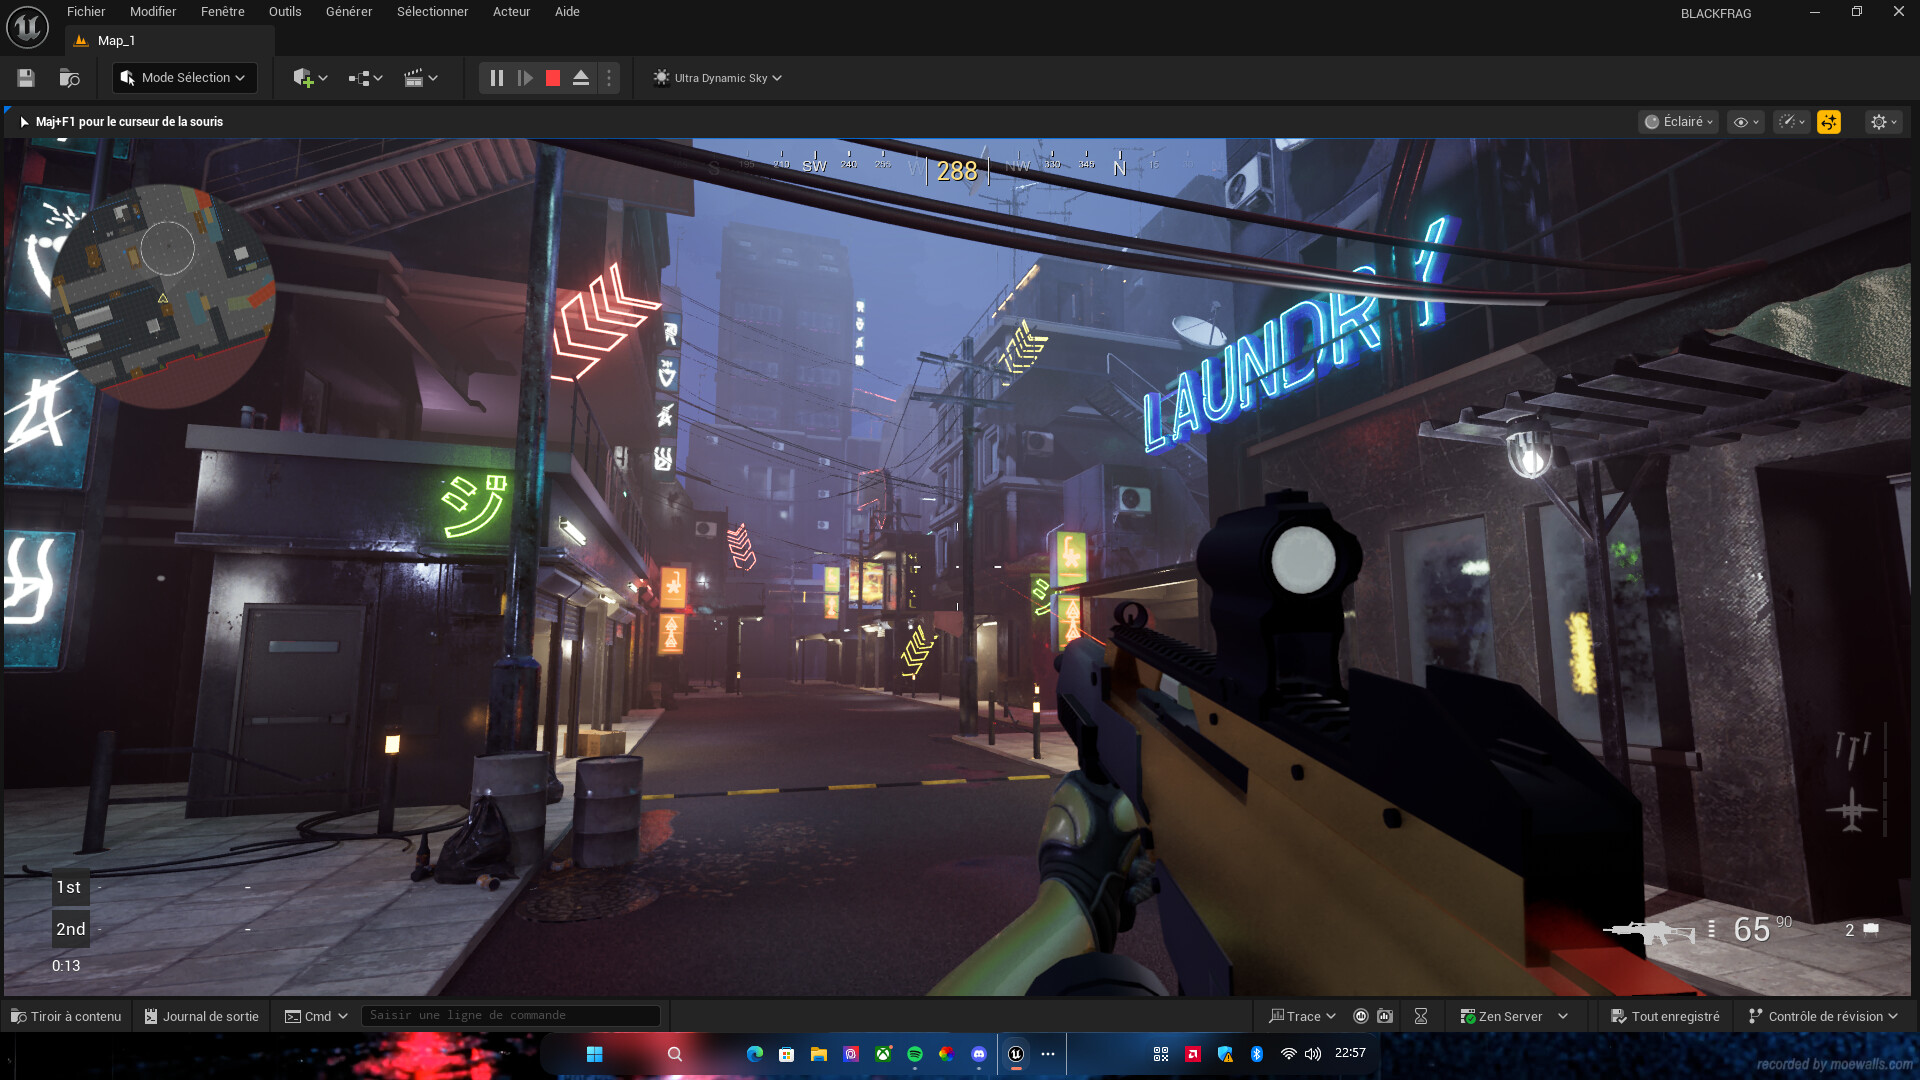The image size is (1920, 1080).
Task: Click the Frame Skip icon in playback controls
Action: (x=525, y=77)
